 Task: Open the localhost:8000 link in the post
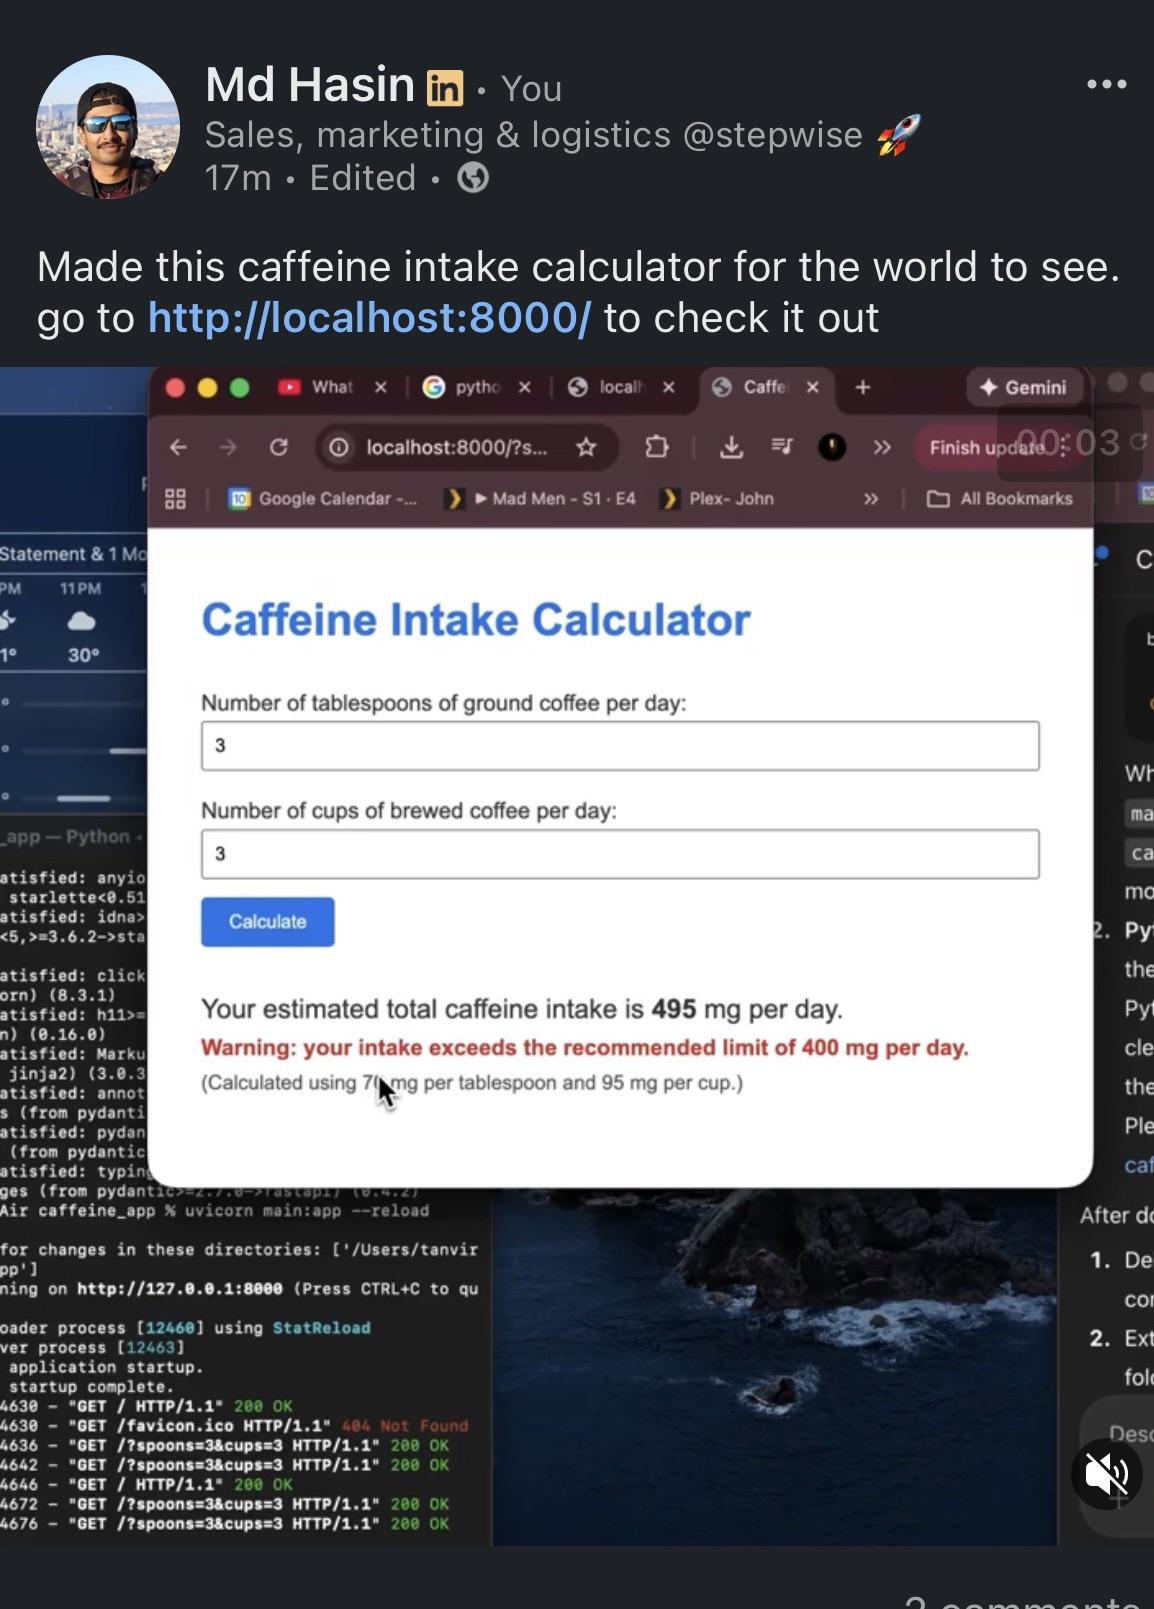(x=369, y=318)
